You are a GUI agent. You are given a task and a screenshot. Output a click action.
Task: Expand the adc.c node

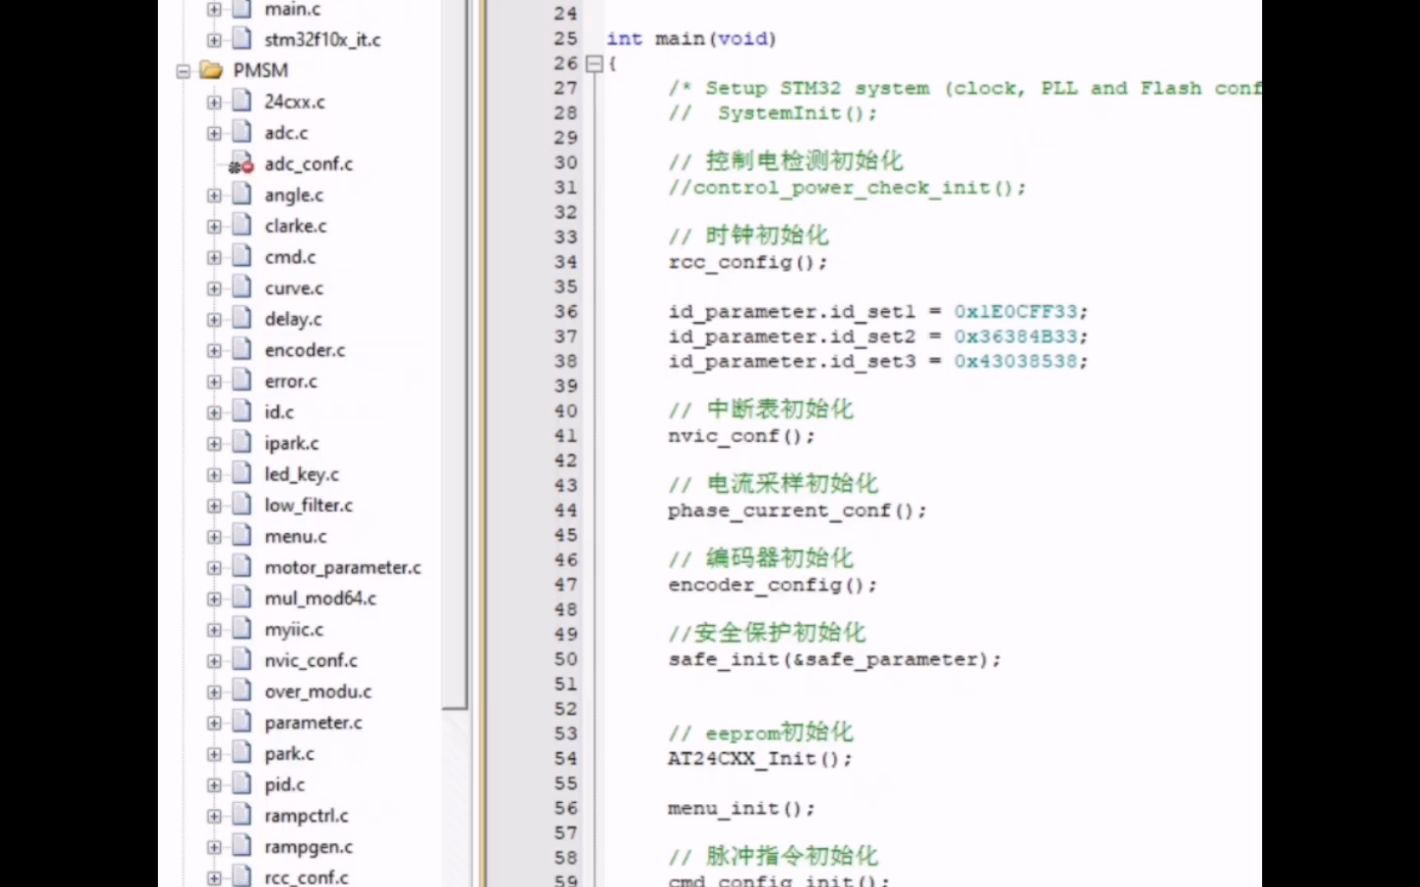214,133
